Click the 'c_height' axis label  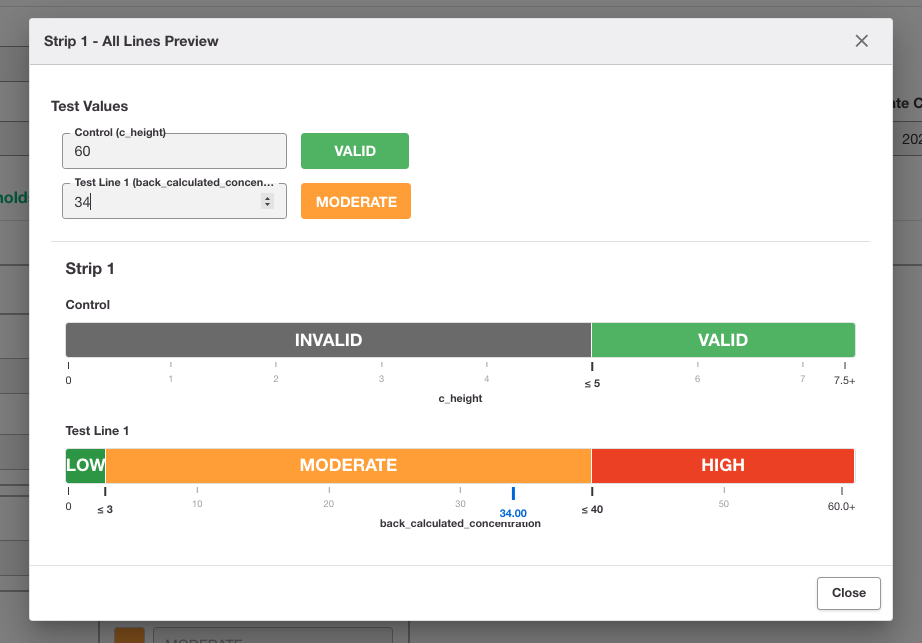point(460,398)
